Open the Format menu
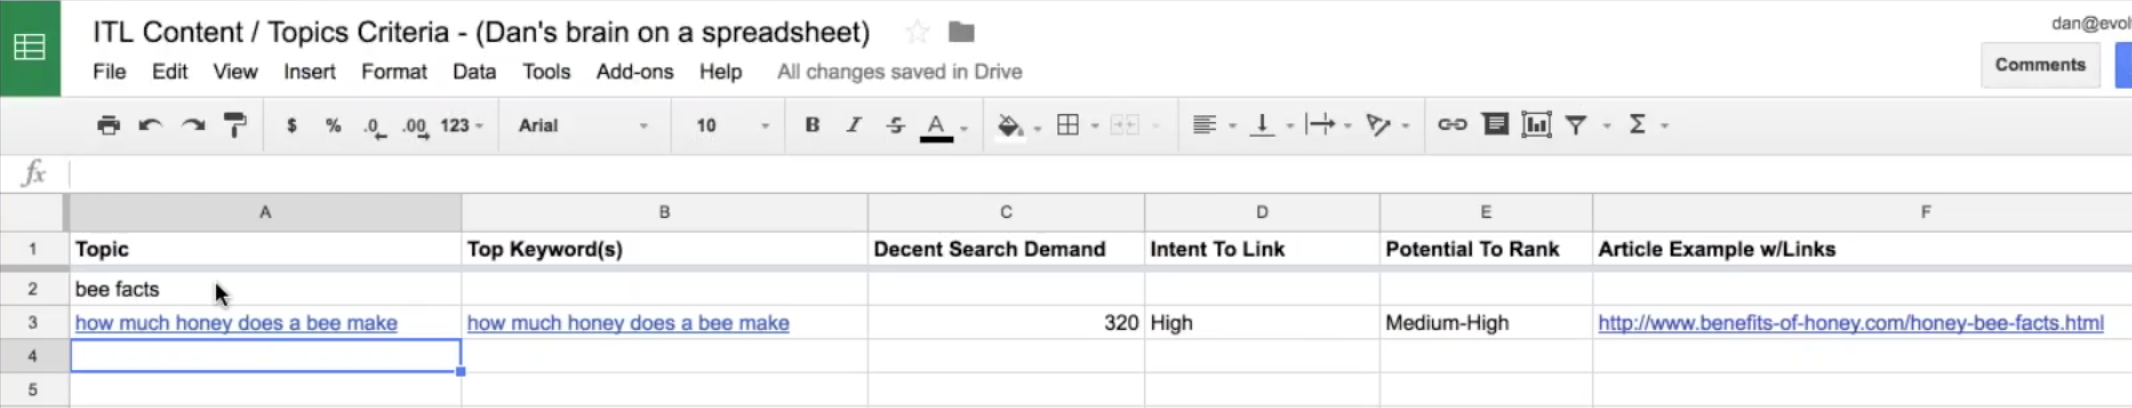Image resolution: width=2132 pixels, height=408 pixels. pos(393,72)
